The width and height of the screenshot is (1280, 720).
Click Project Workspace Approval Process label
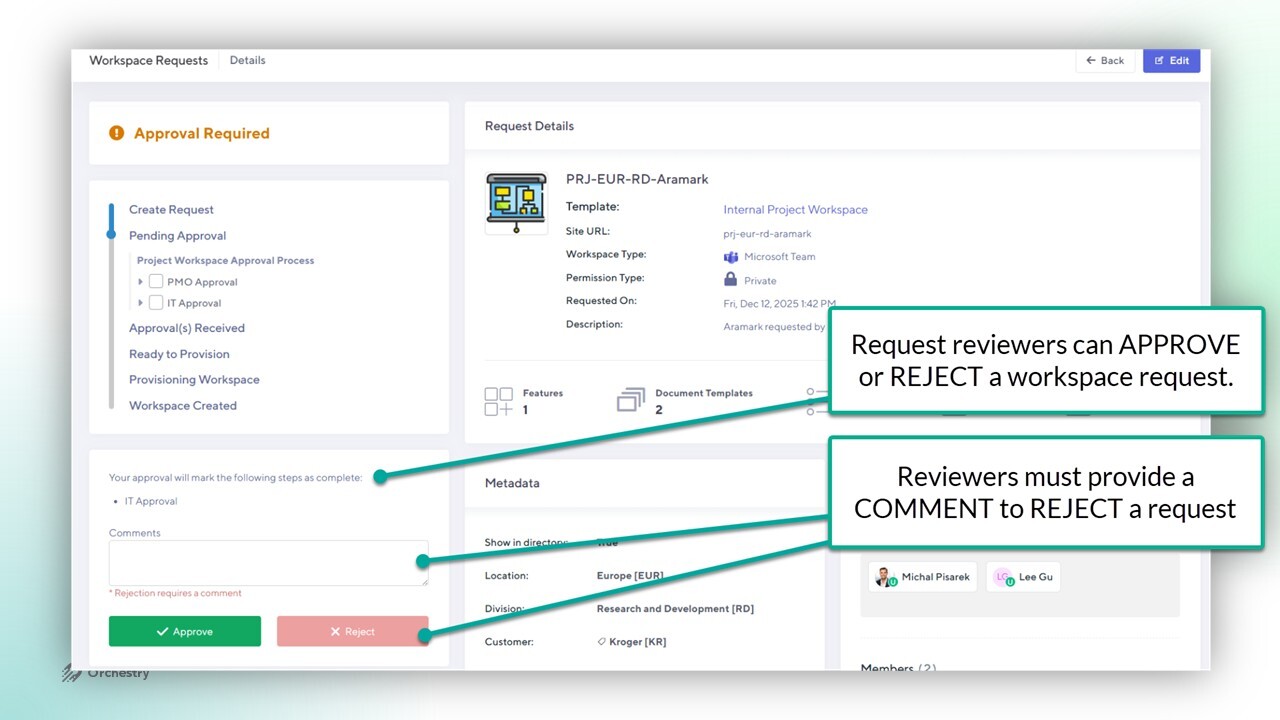click(x=226, y=261)
